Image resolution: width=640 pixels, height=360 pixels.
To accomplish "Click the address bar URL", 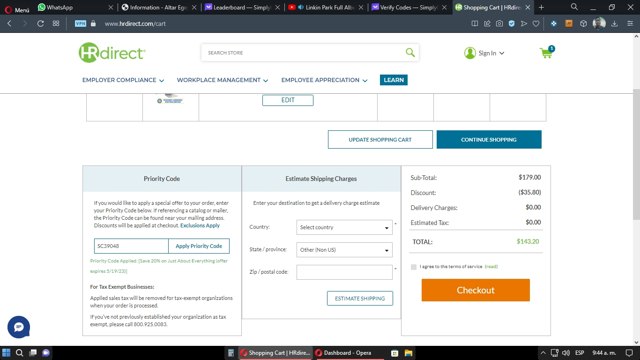I will click(x=135, y=24).
